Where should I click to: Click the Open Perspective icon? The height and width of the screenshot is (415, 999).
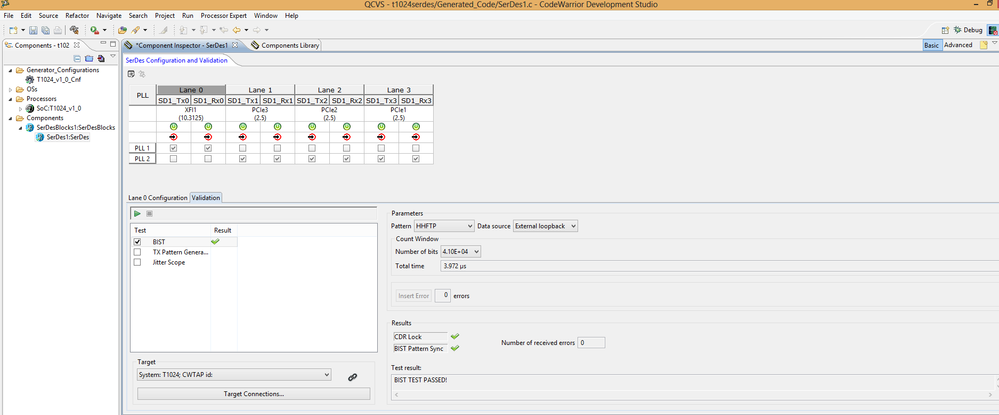pyautogui.click(x=945, y=30)
